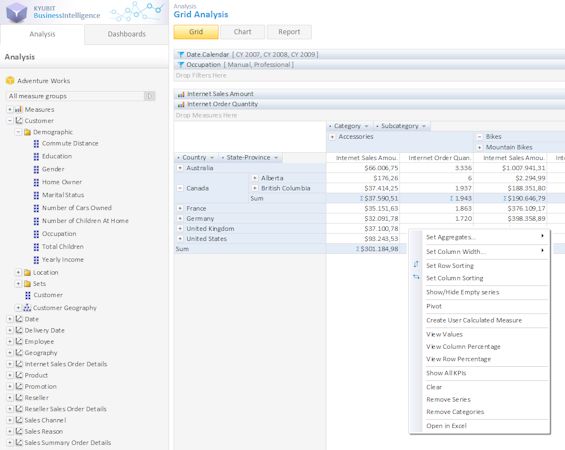Click the Number of Cars Owned icon
Viewport: 565px width, 450px height.
[x=36, y=208]
